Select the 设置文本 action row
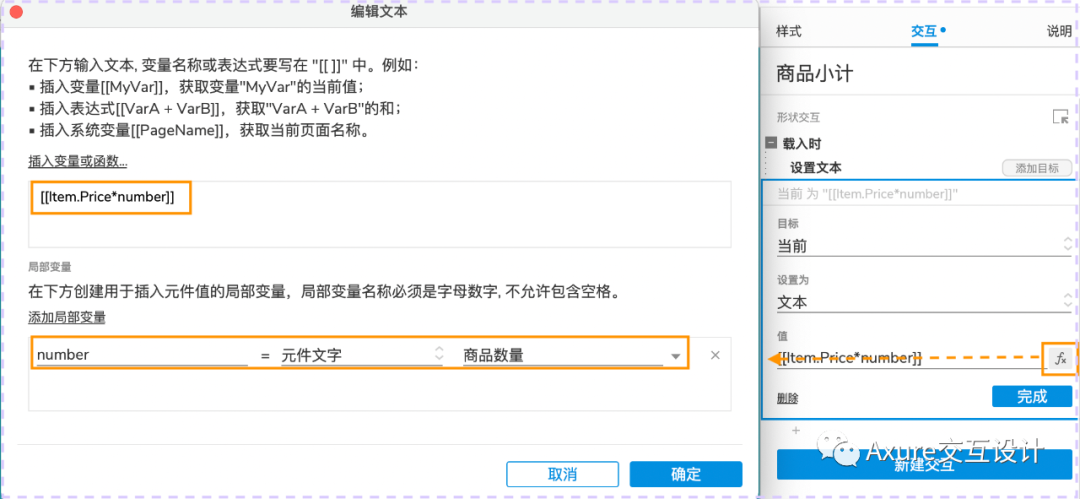This screenshot has width=1080, height=499. pos(816,167)
